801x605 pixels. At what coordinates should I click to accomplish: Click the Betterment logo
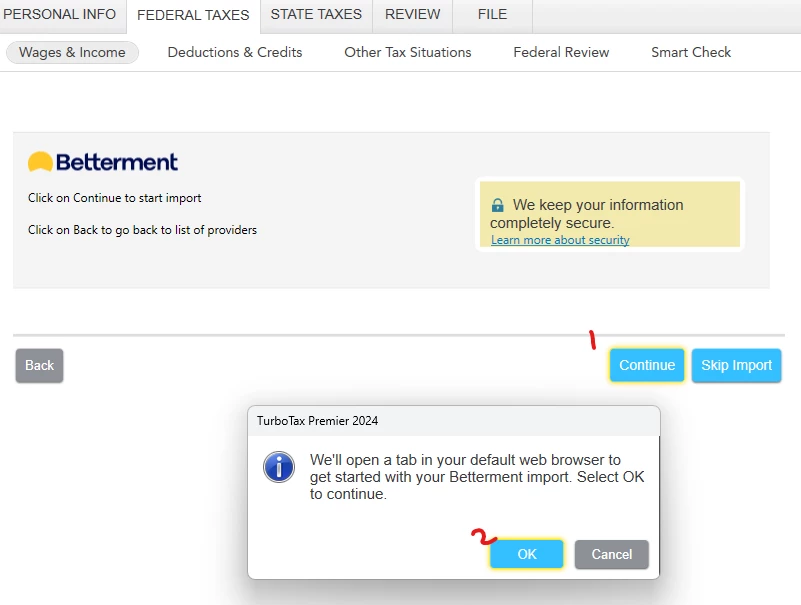click(x=103, y=162)
